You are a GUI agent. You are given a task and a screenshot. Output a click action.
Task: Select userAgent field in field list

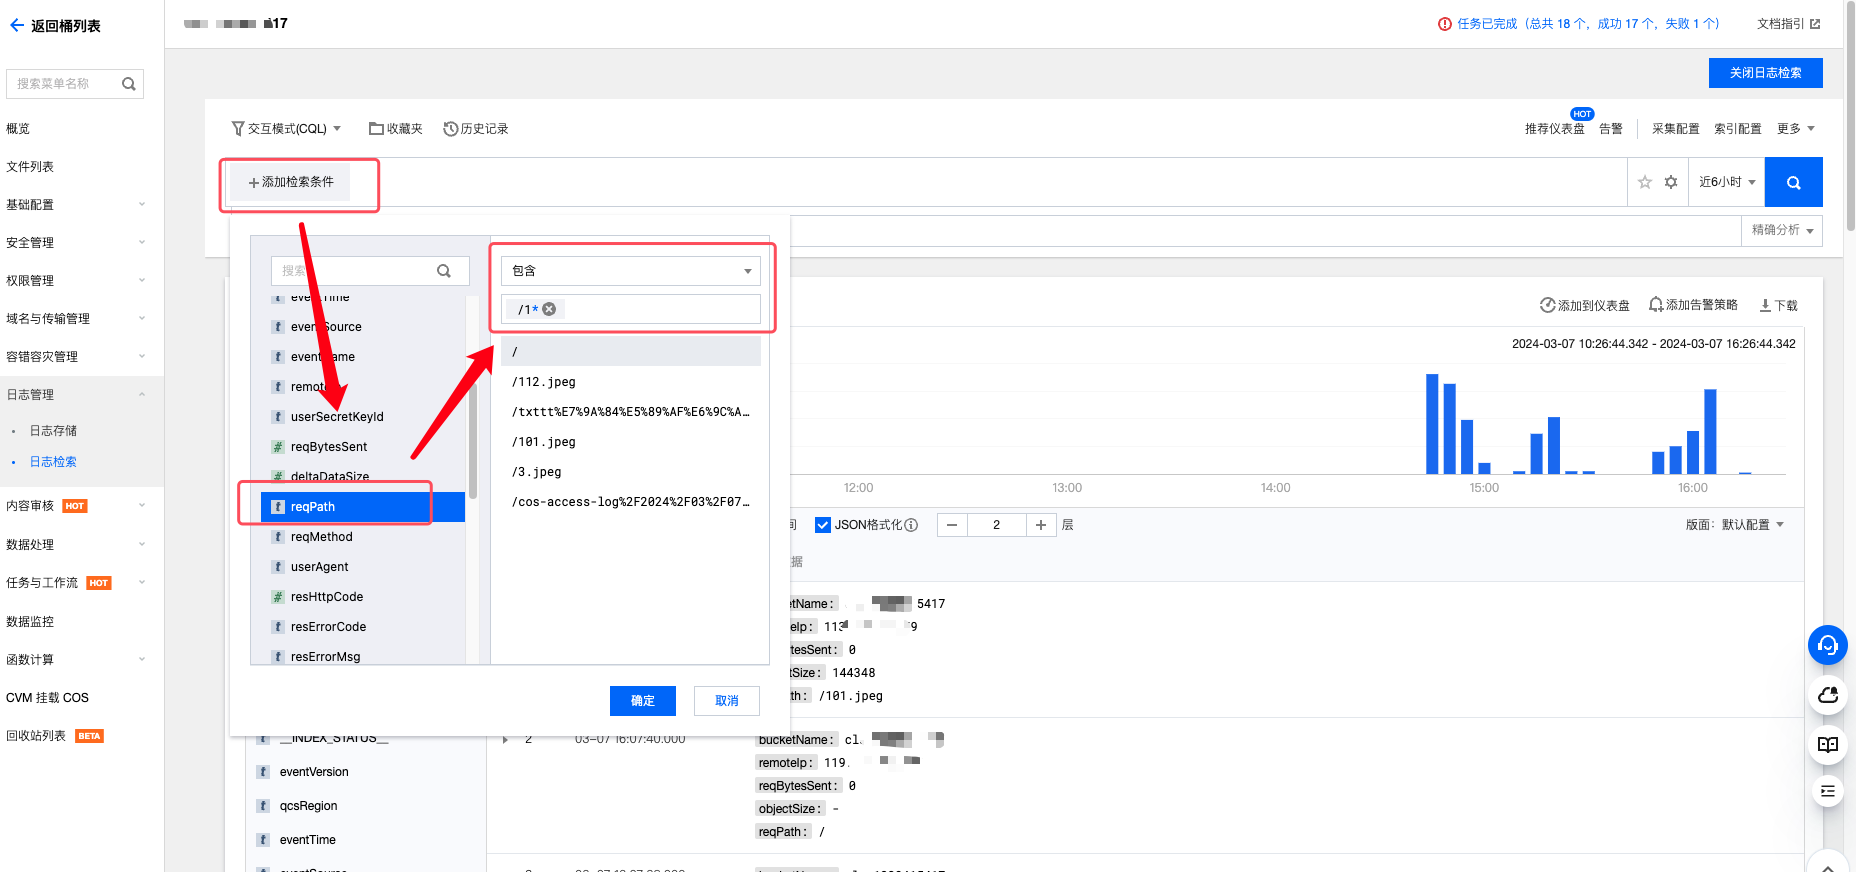[x=363, y=567]
